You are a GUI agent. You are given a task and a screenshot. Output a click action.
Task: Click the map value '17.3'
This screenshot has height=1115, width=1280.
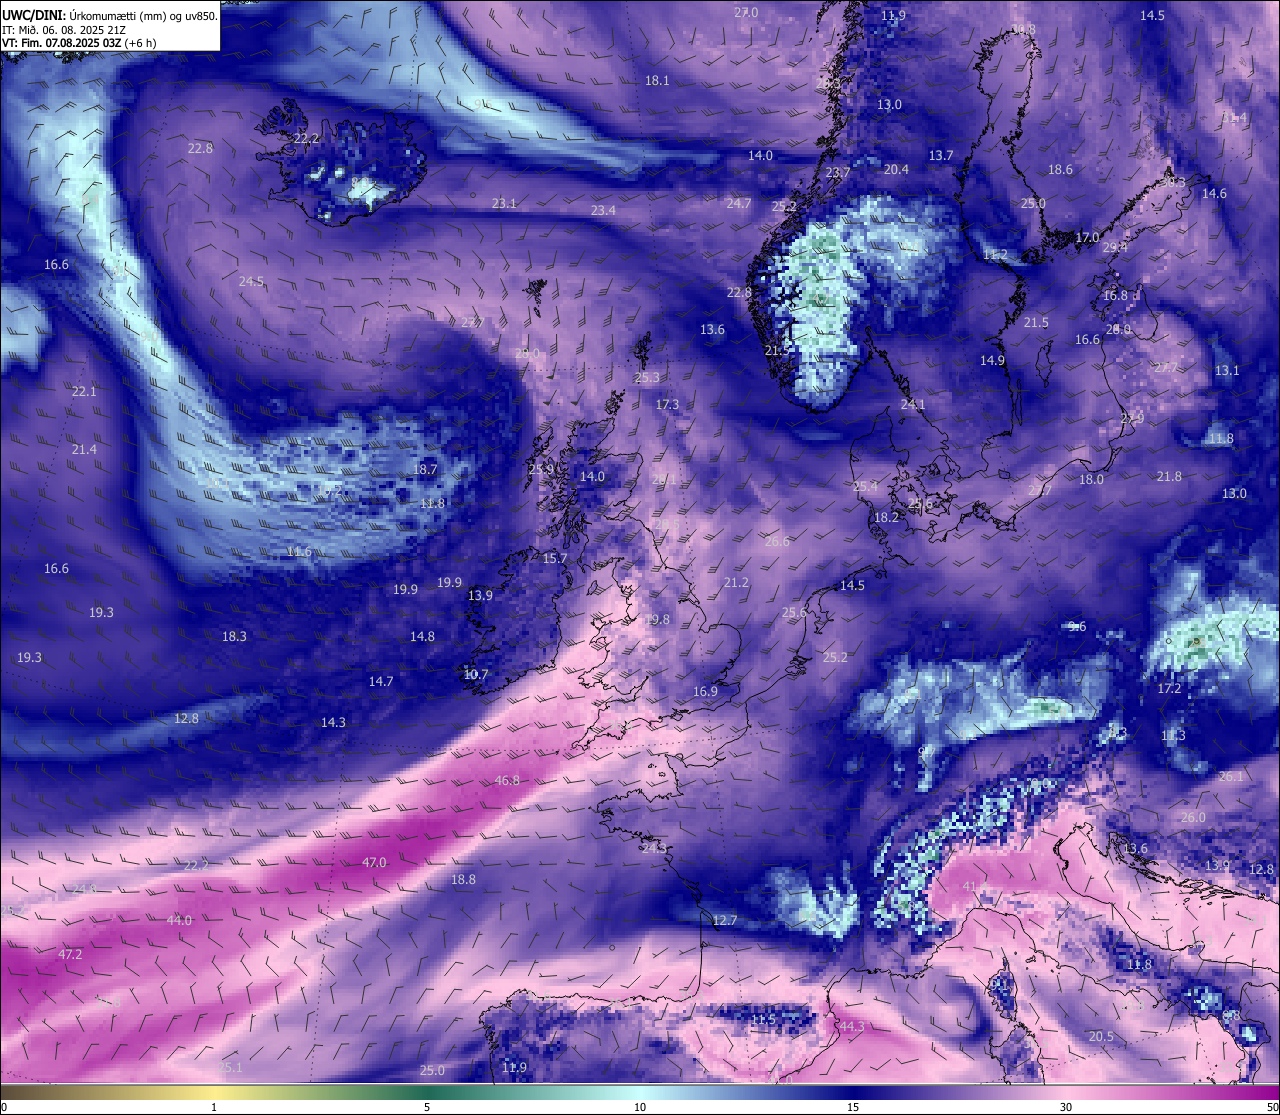click(667, 405)
